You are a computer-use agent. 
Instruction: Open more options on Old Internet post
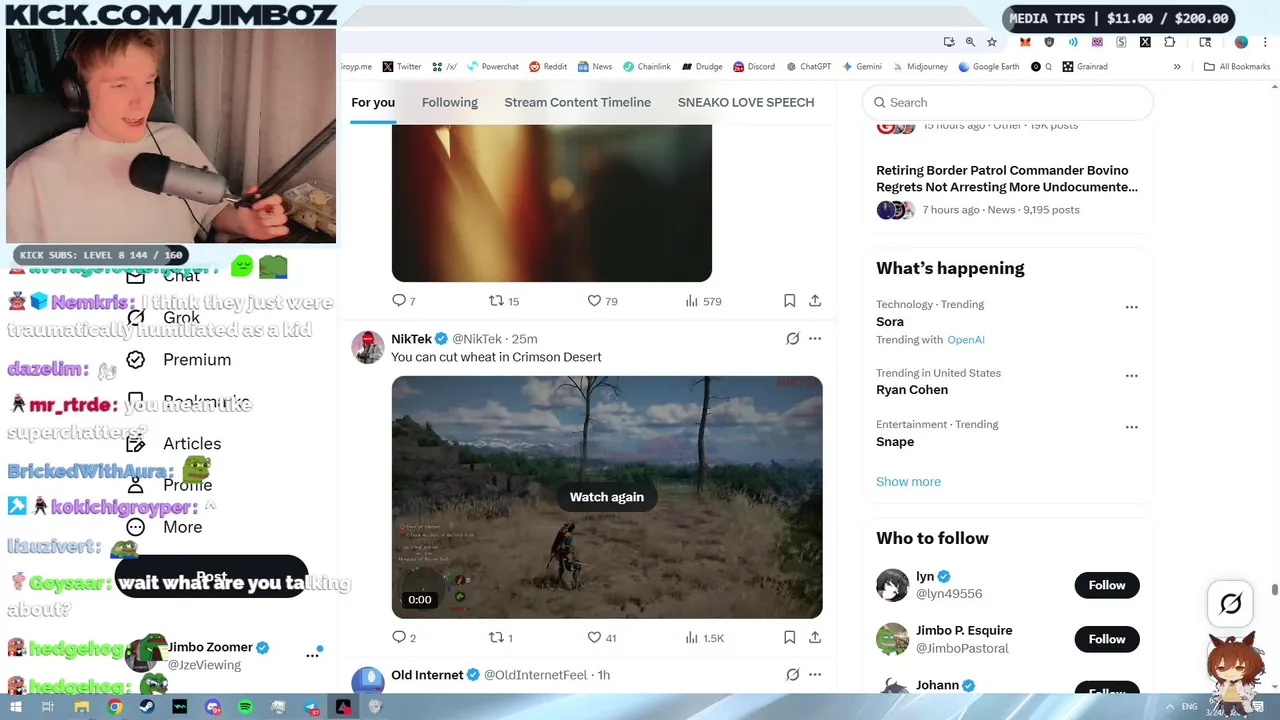(815, 675)
